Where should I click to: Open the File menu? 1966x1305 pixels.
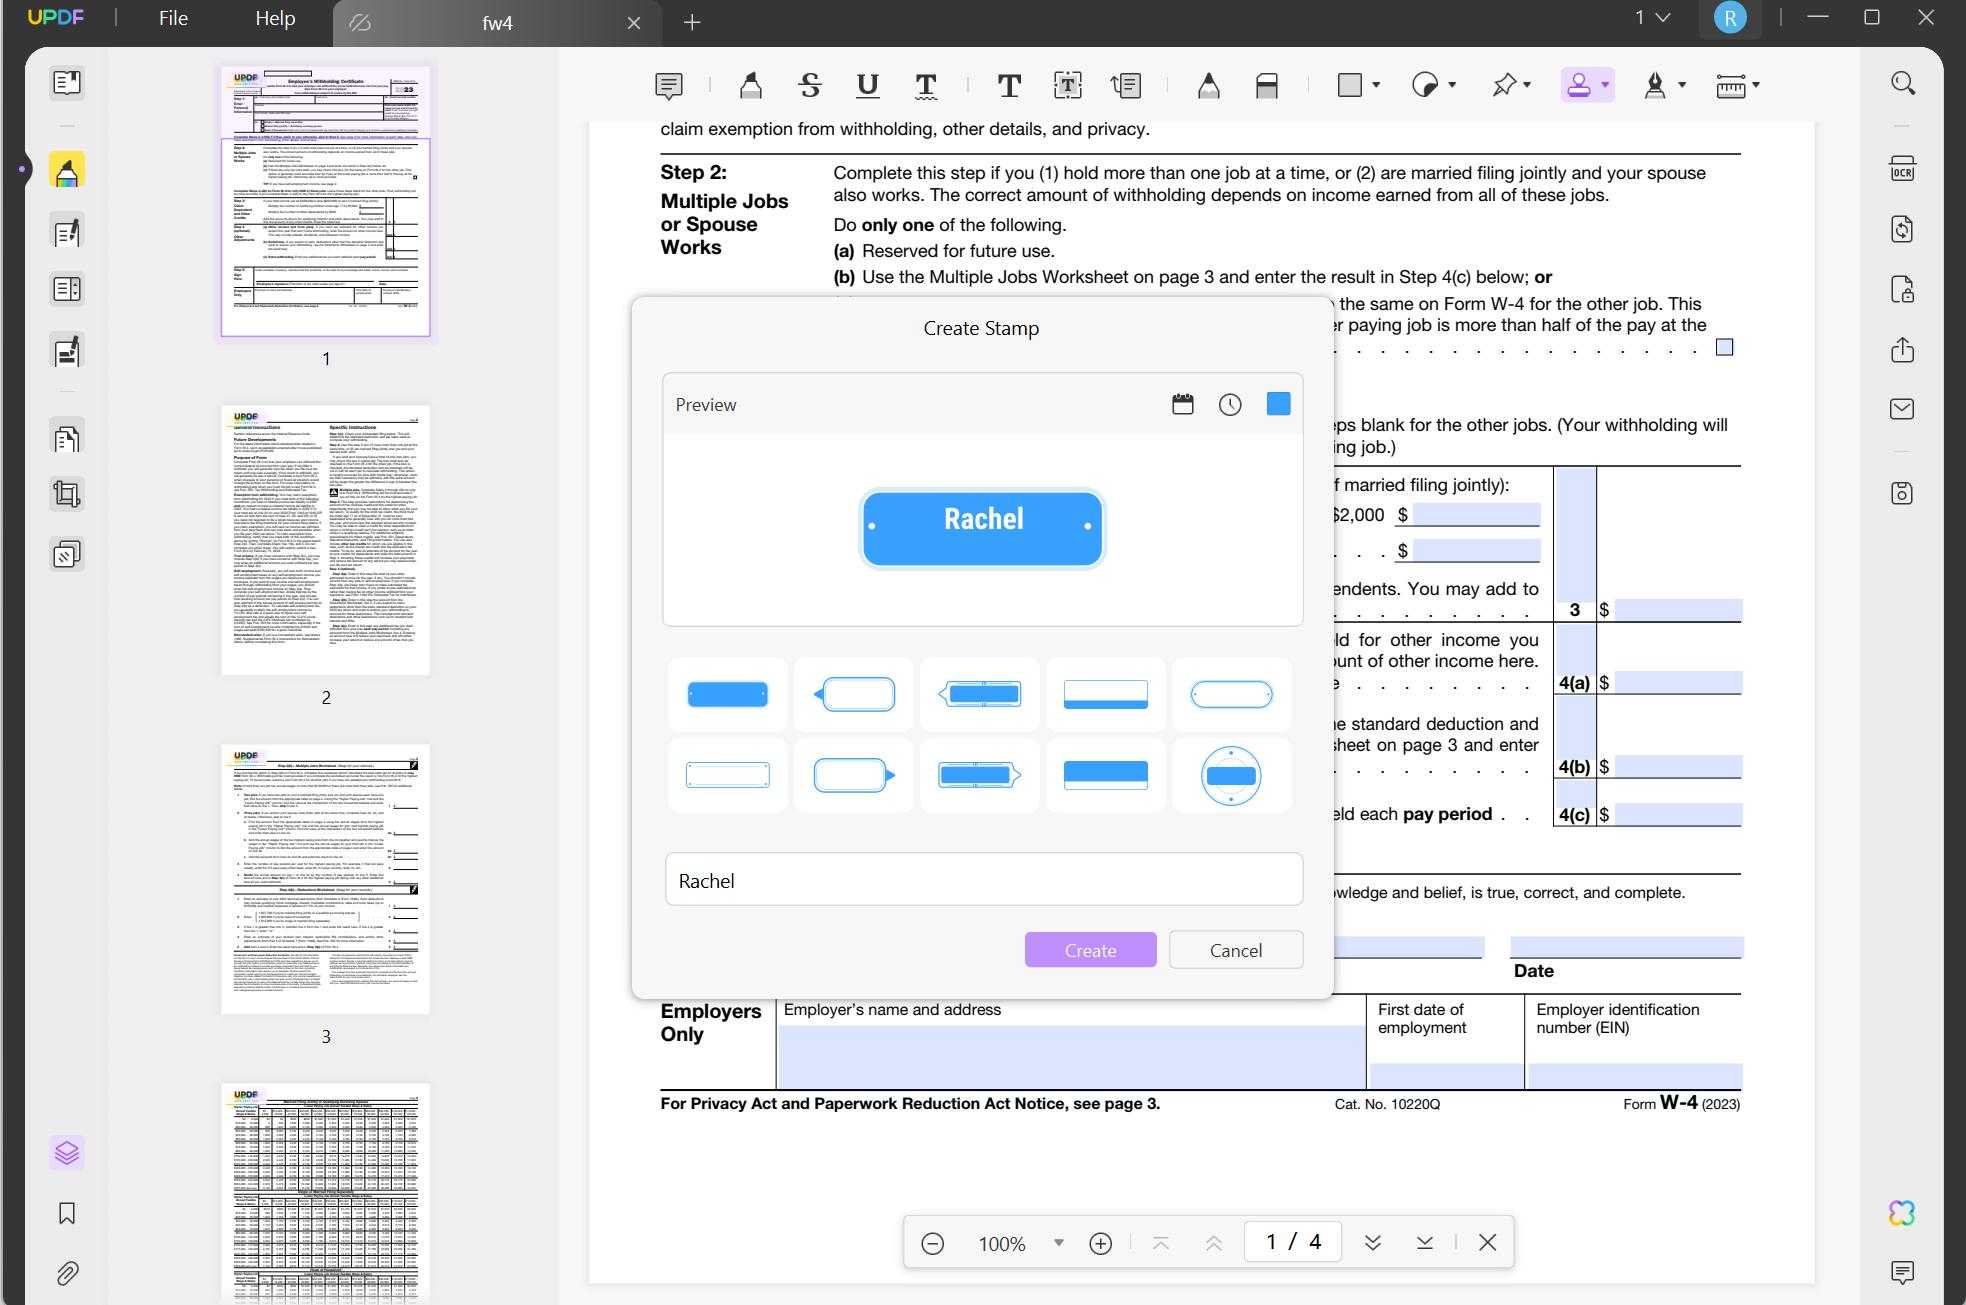(172, 17)
